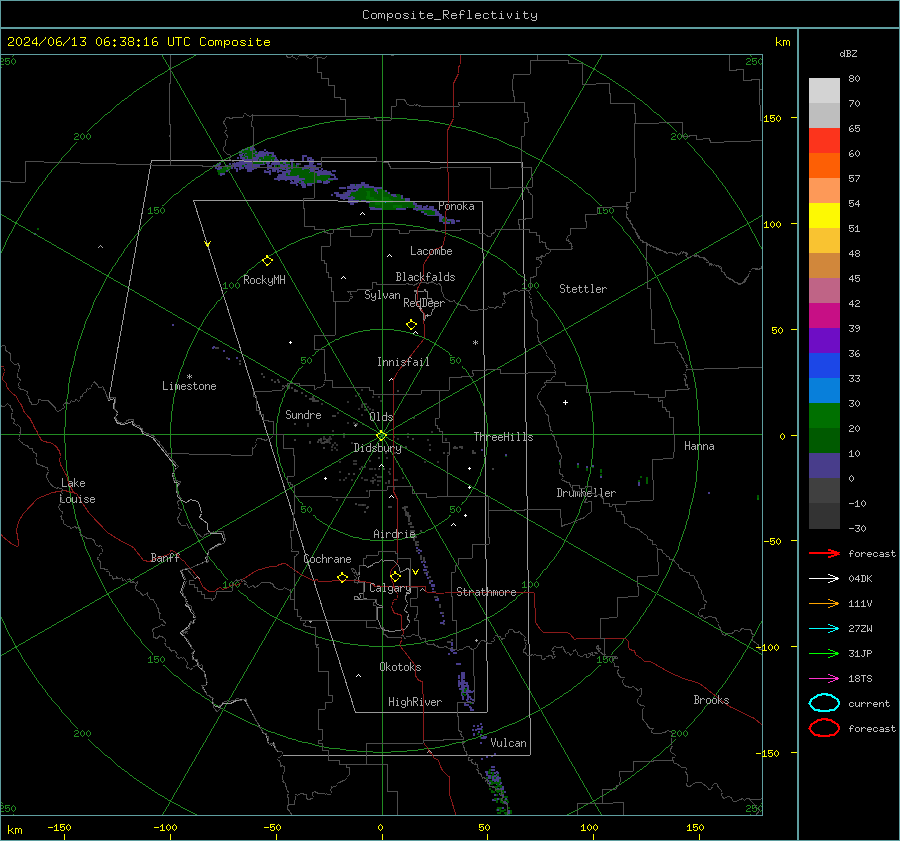This screenshot has height=841, width=900.
Task: Click the cyan 'current' ellipse legend icon
Action: point(824,703)
